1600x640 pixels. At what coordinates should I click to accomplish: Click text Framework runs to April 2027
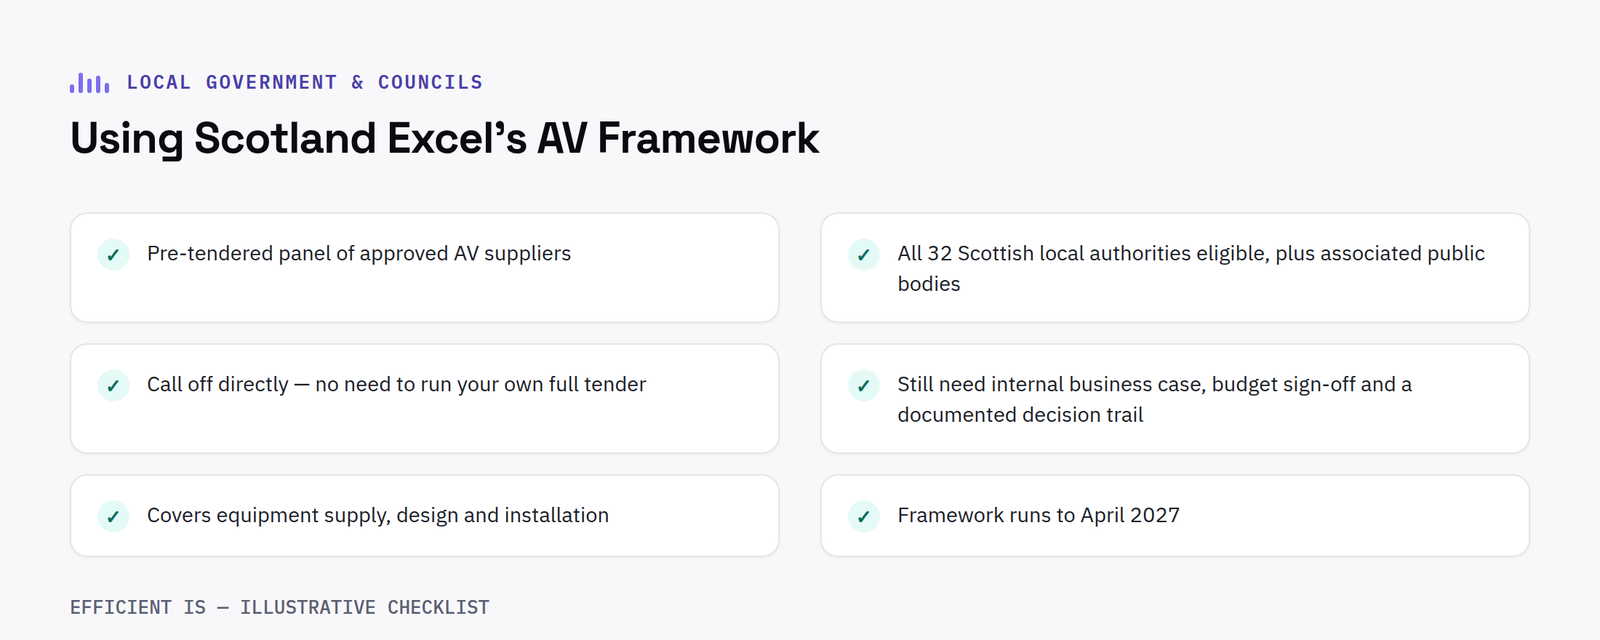(1038, 516)
